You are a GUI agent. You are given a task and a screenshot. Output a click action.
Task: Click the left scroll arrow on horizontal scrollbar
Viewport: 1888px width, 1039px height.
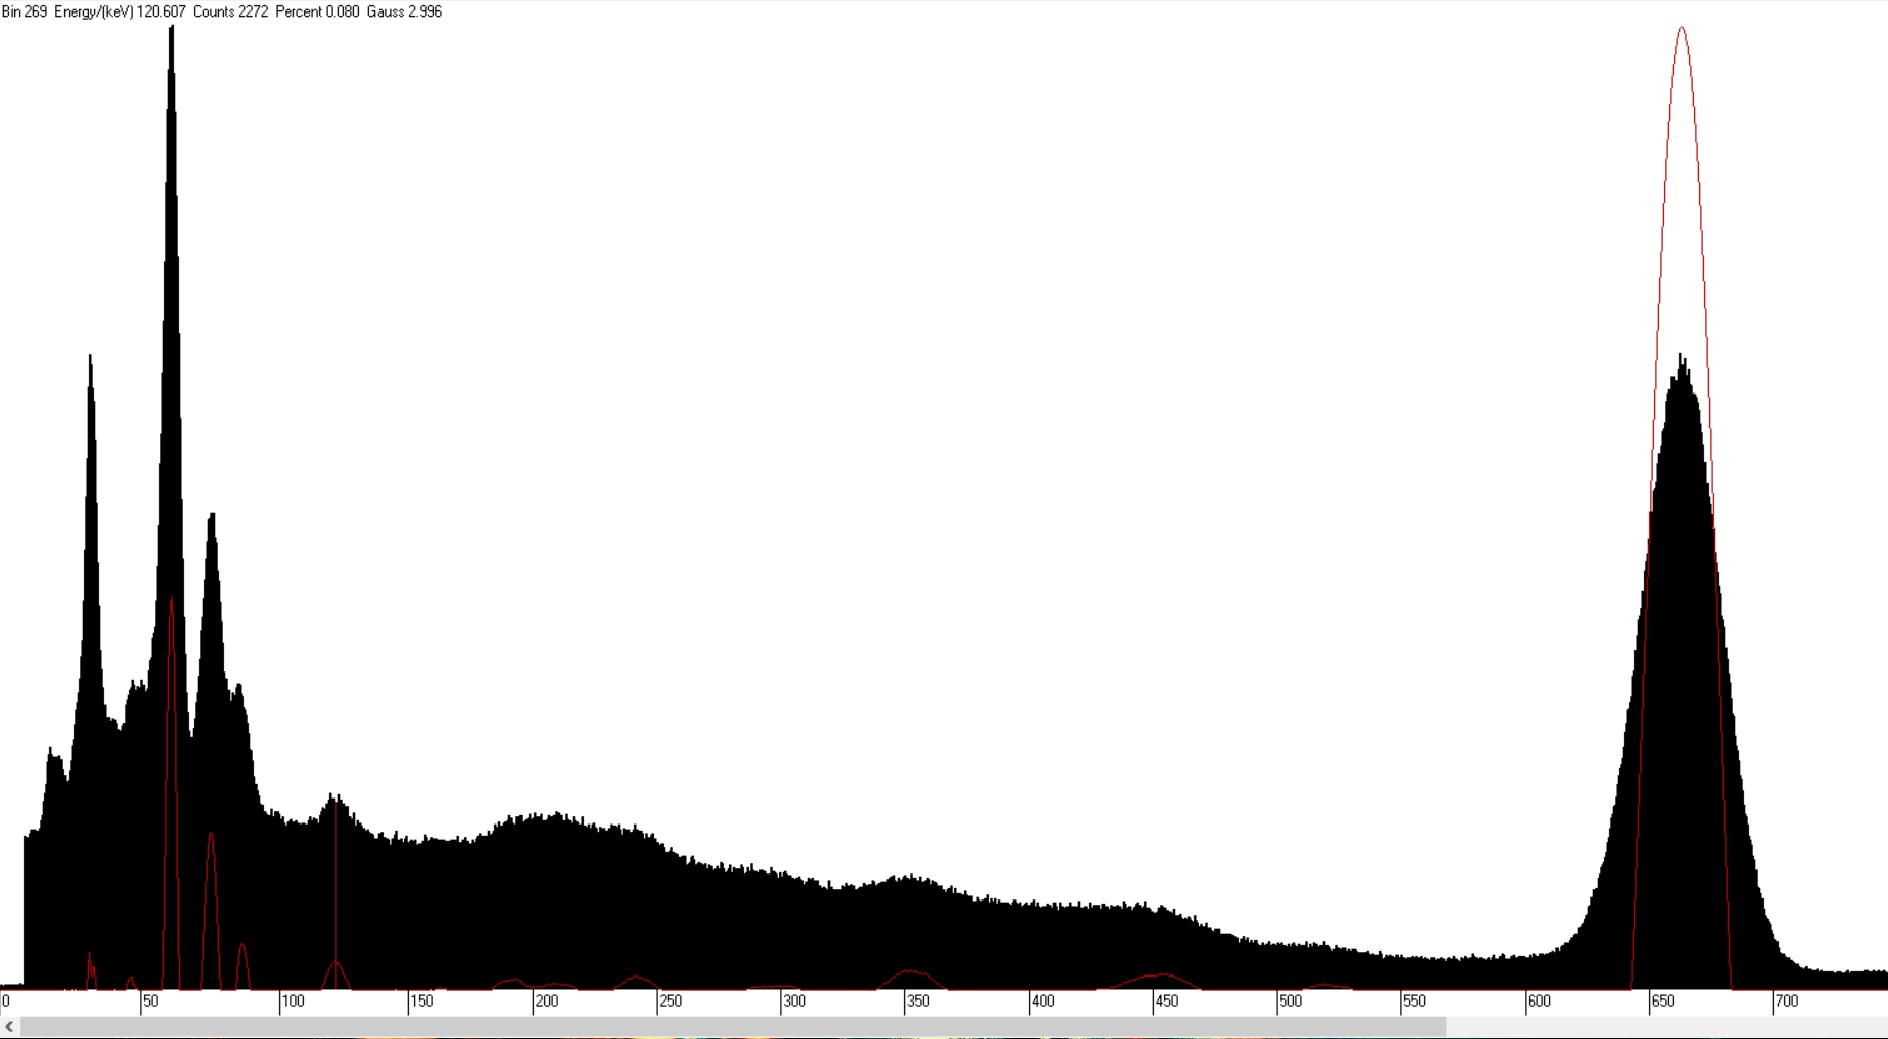point(9,1027)
